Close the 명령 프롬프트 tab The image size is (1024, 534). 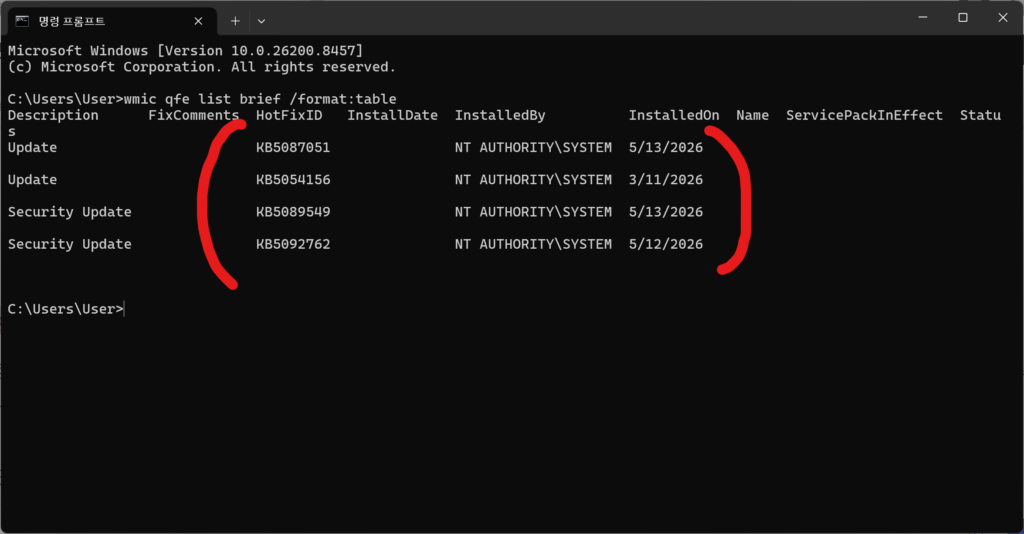coord(199,22)
